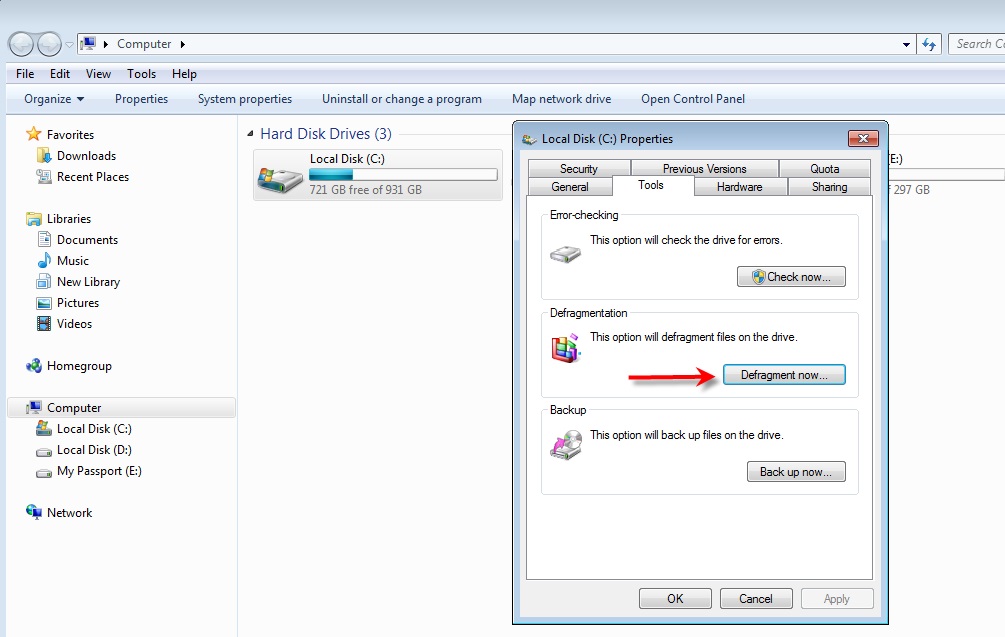Click the Check now button
1005x637 pixels.
pyautogui.click(x=791, y=277)
